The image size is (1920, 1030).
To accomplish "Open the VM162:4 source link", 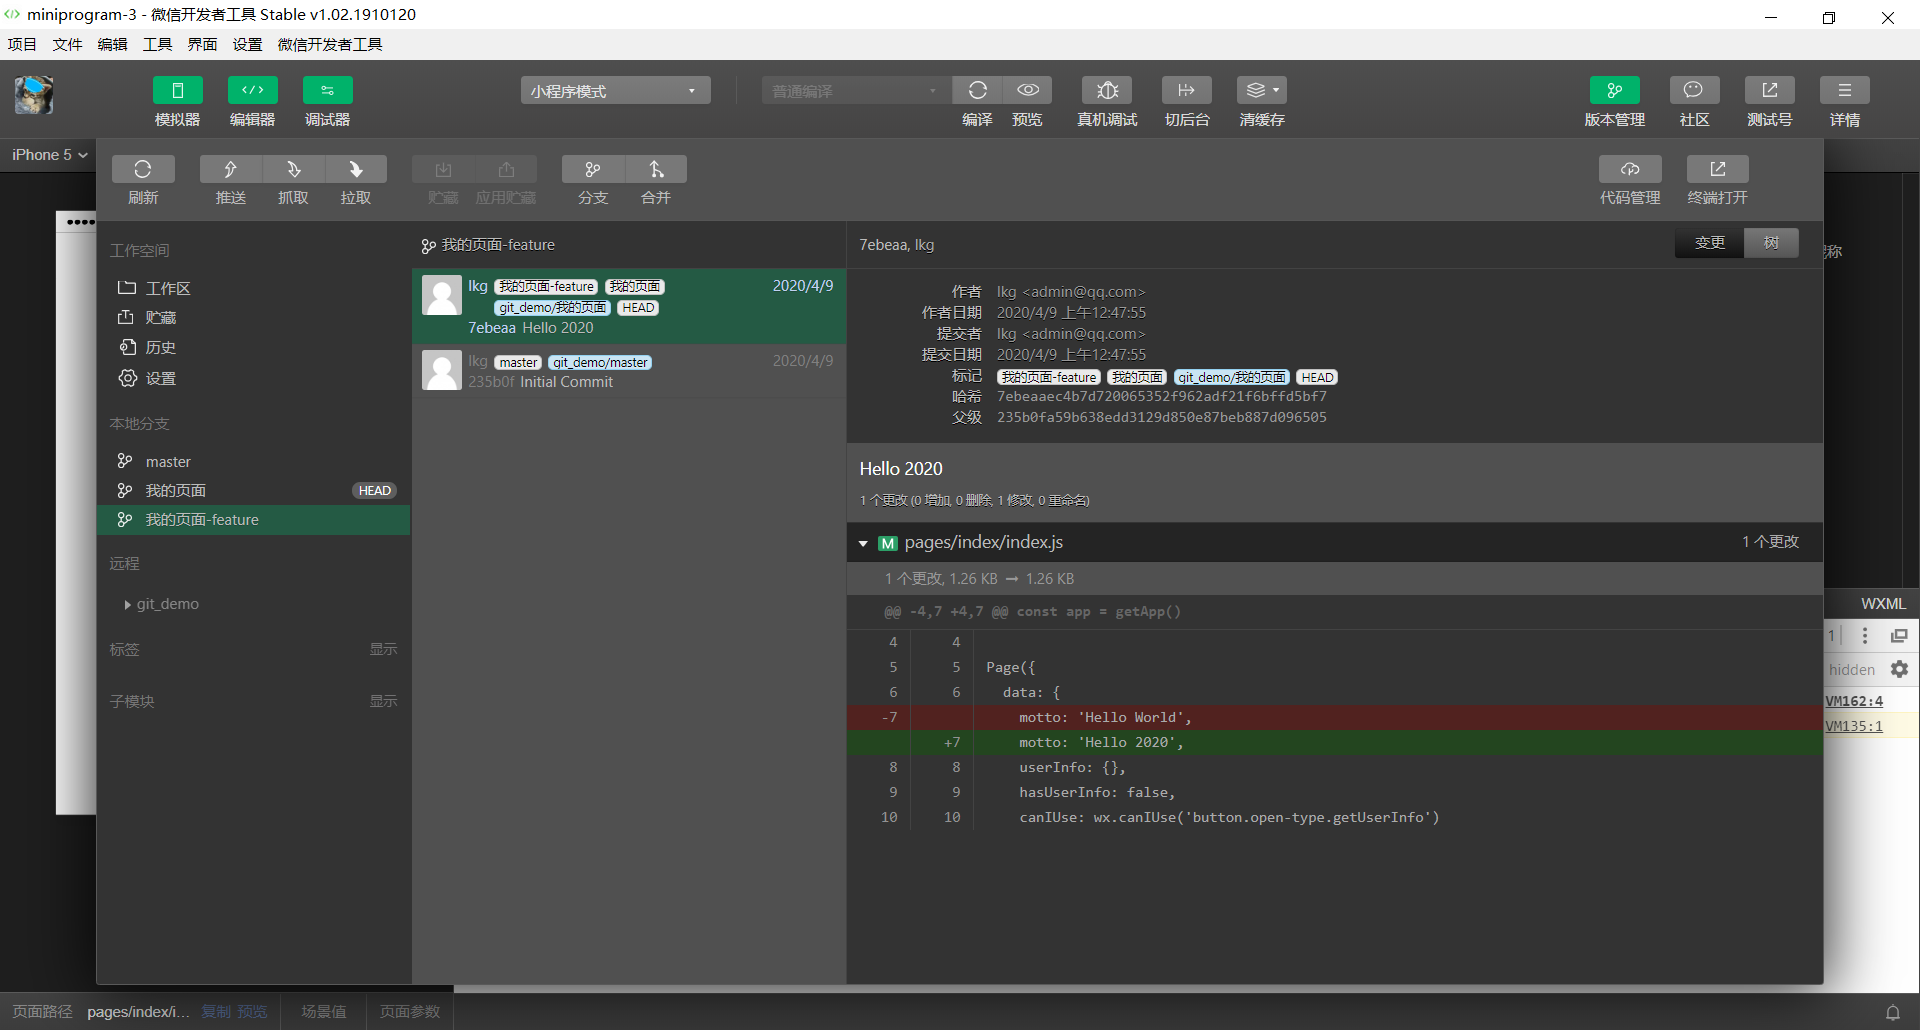I will pos(1854,701).
